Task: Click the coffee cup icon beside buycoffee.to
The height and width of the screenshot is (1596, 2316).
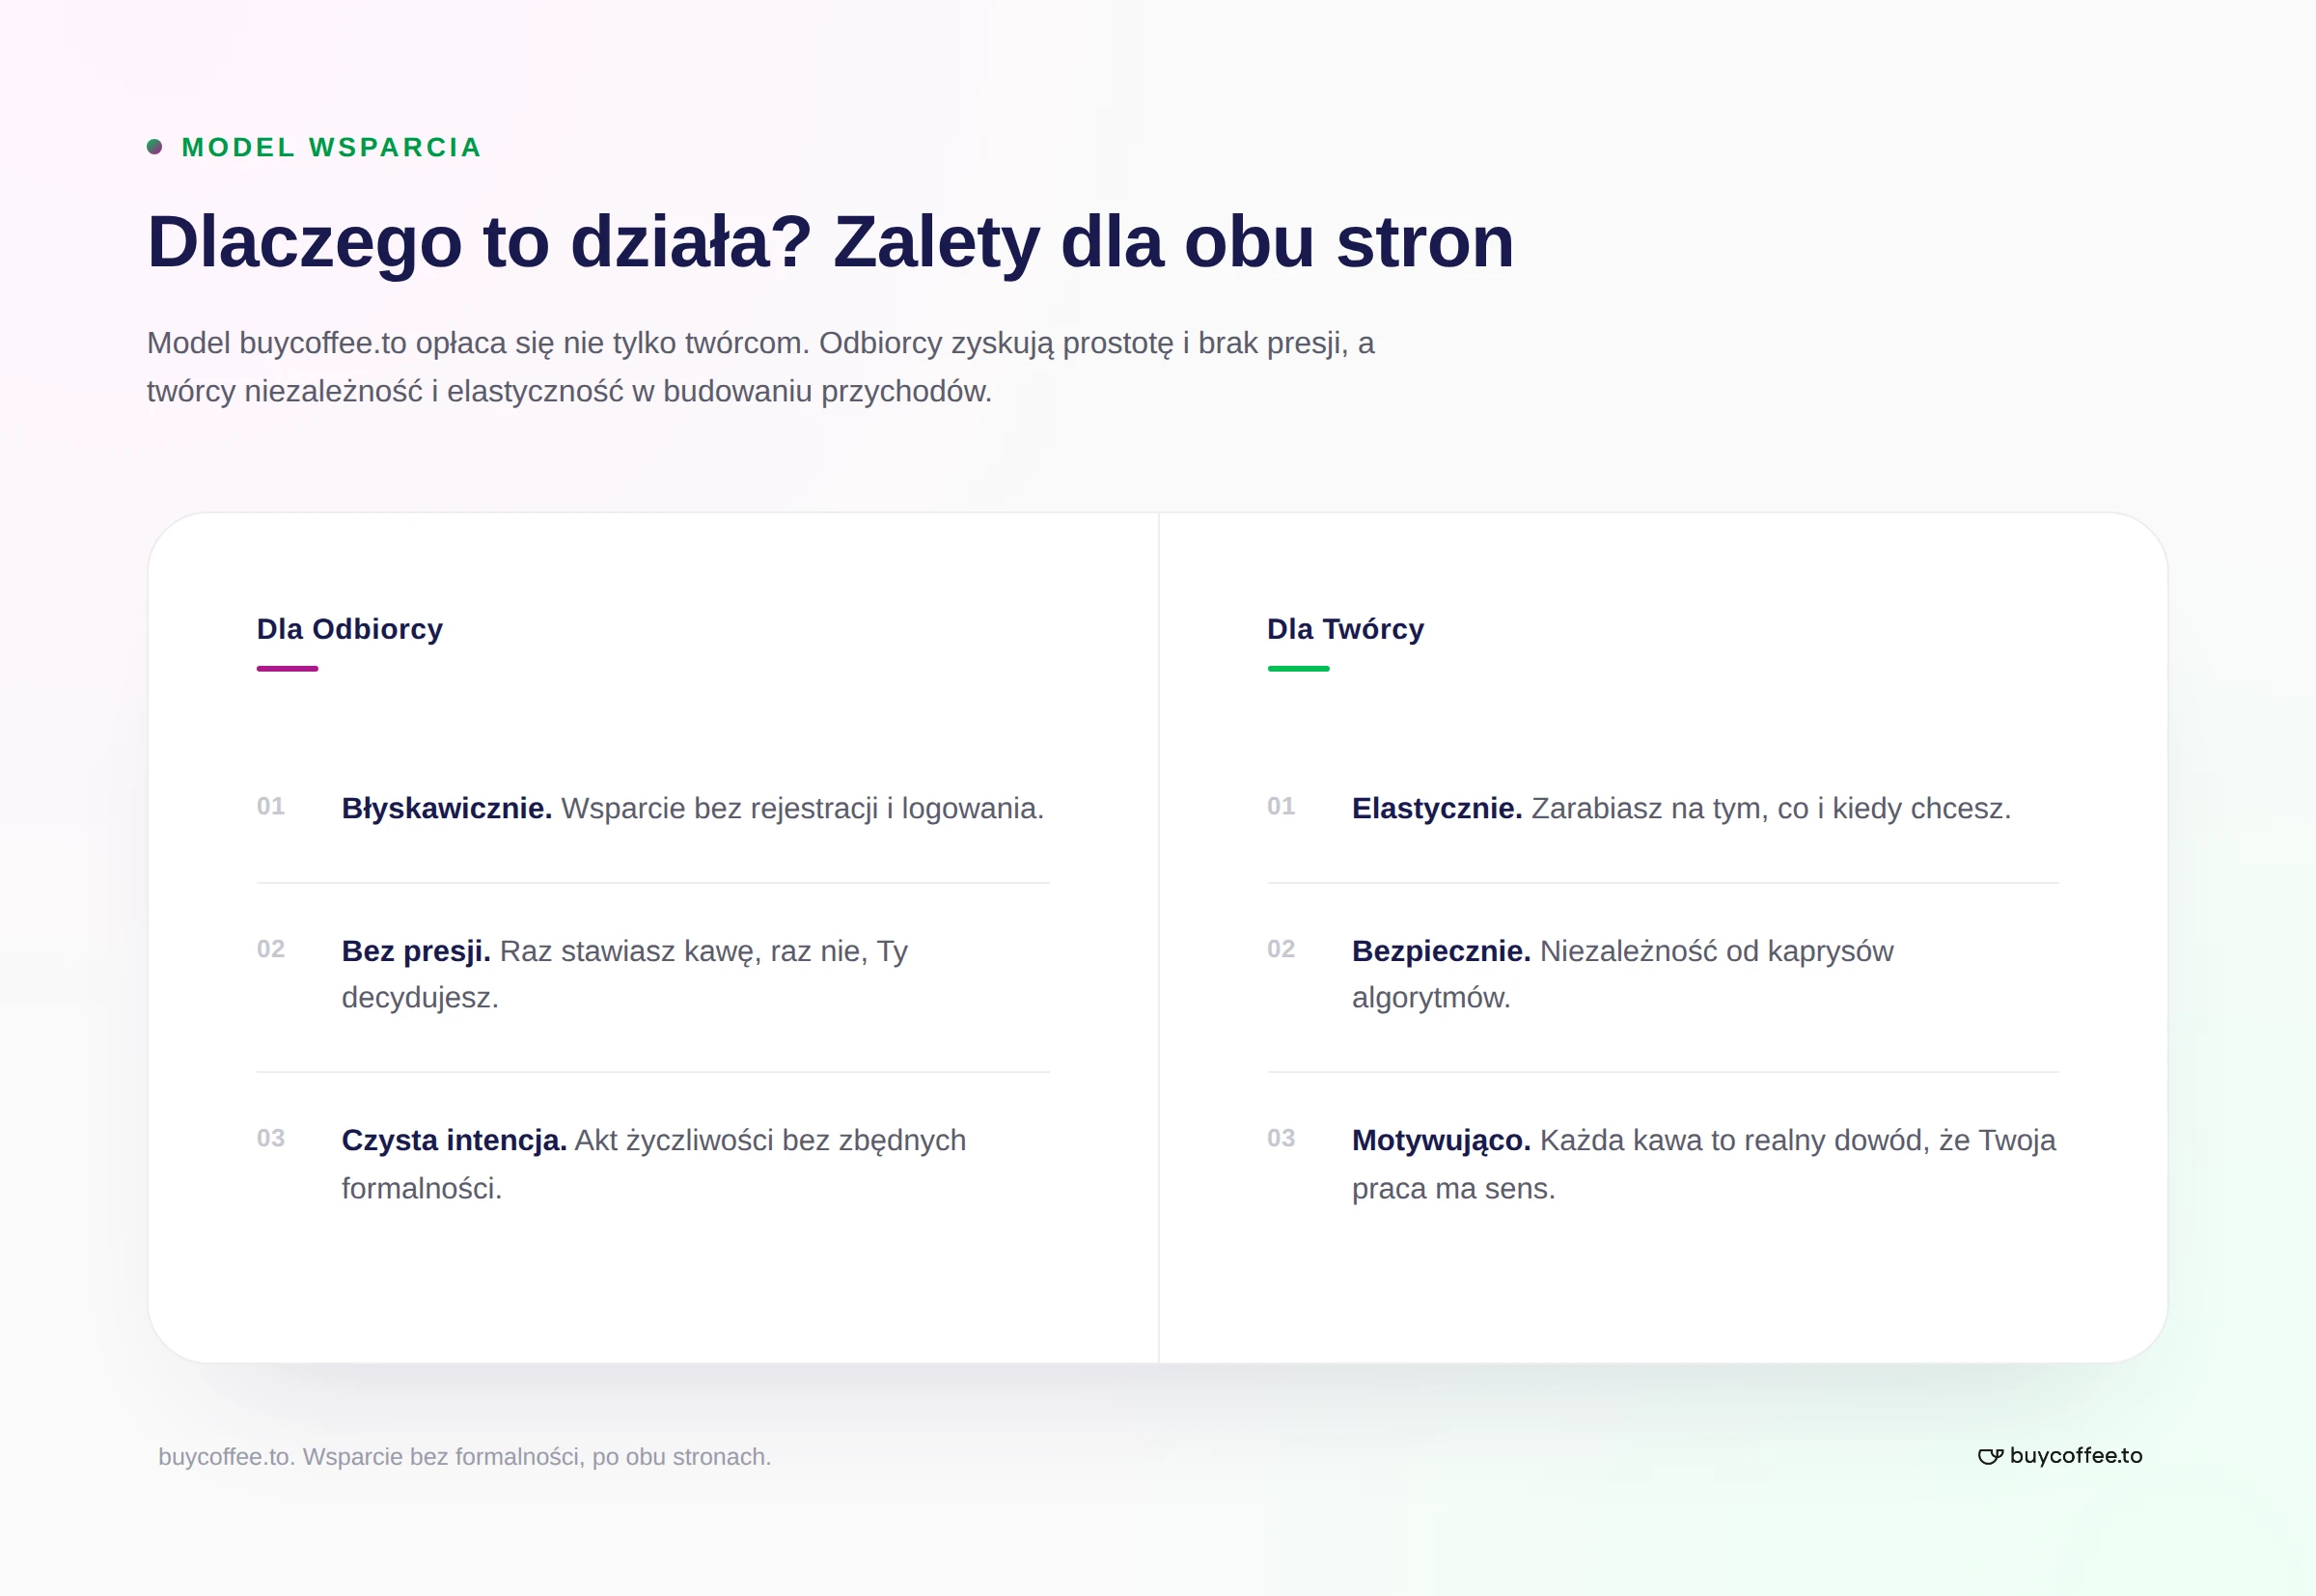Action: tap(1990, 1456)
